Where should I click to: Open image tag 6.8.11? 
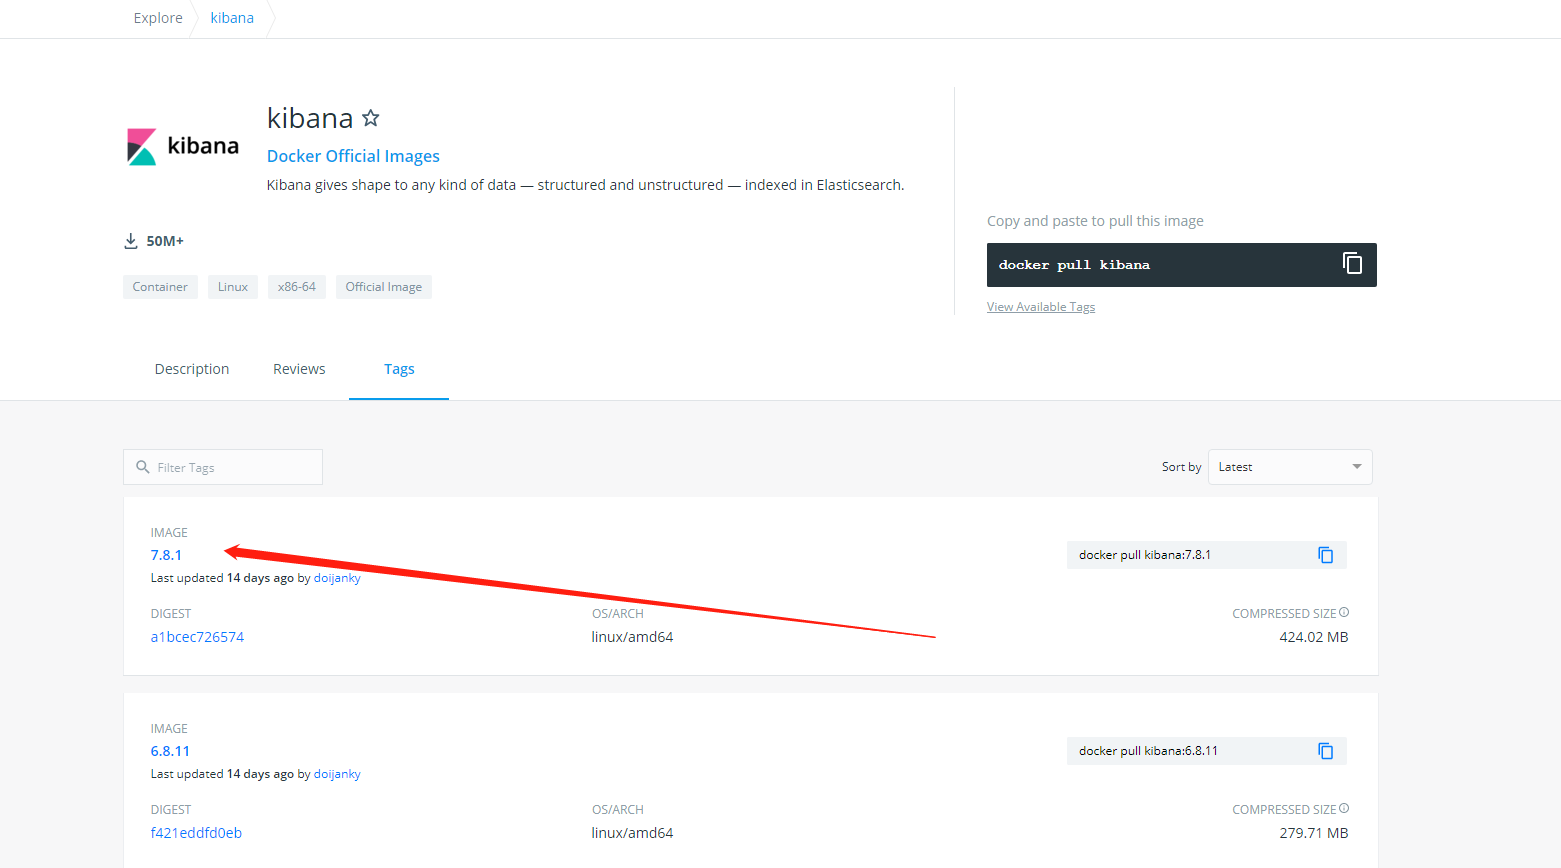(x=170, y=751)
